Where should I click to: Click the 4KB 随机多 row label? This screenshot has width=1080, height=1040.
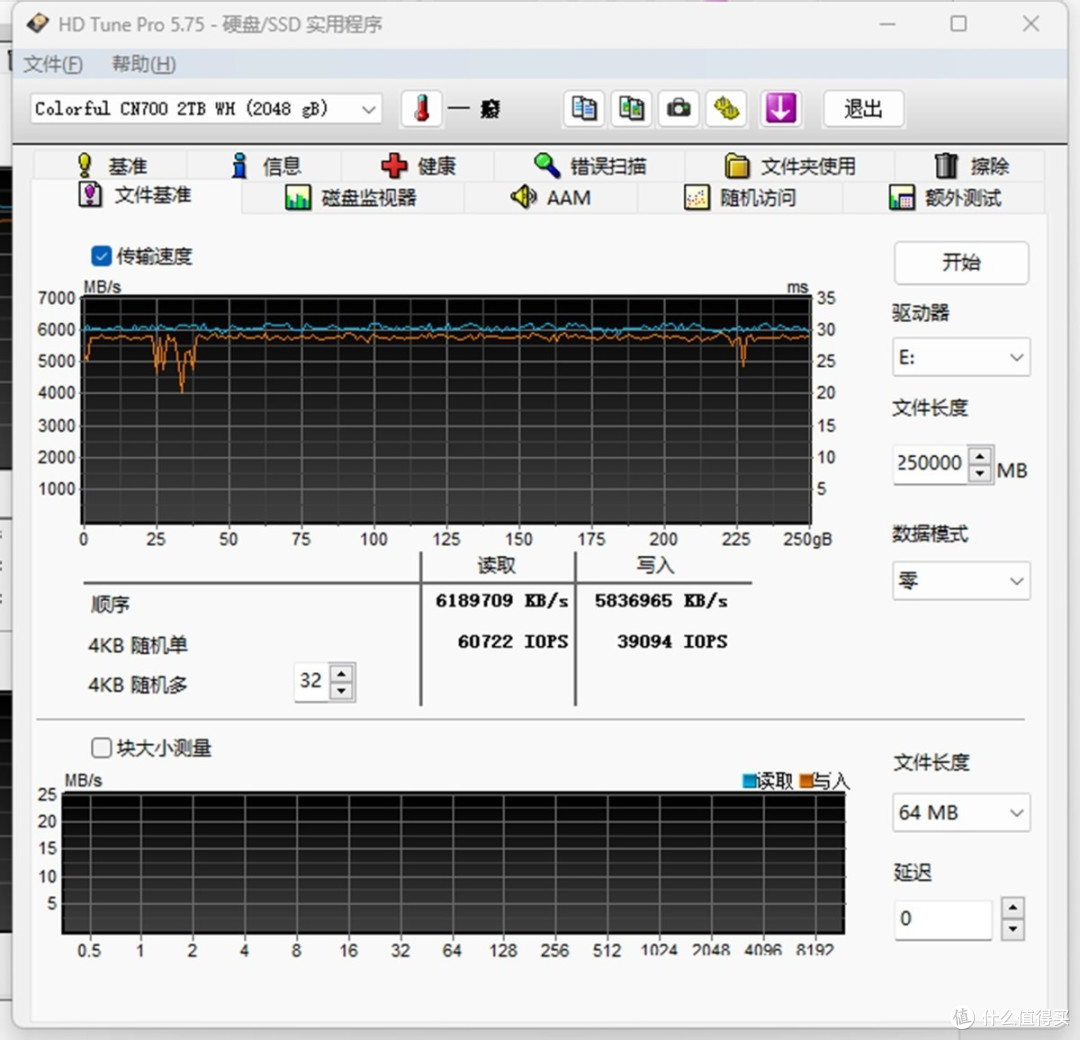pos(138,685)
